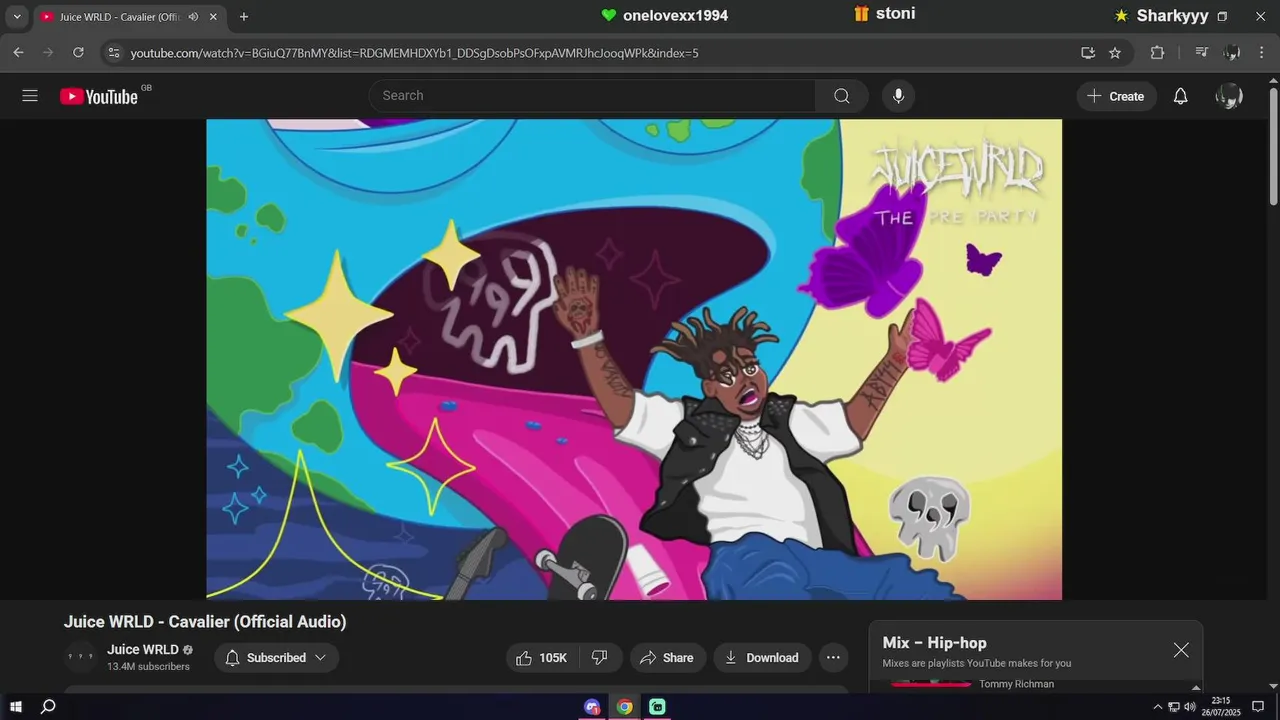Download the video
Image resolution: width=1280 pixels, height=720 pixels.
tap(762, 658)
